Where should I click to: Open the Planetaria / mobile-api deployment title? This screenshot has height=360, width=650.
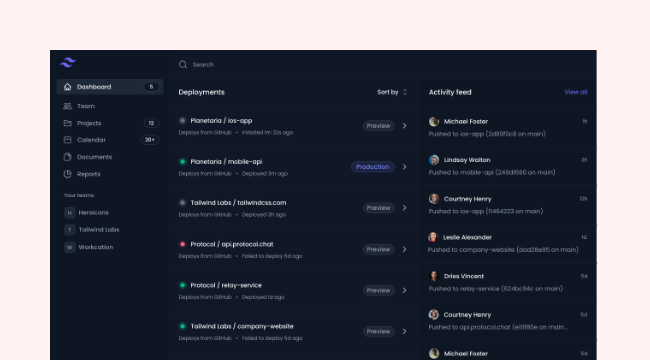tap(226, 162)
